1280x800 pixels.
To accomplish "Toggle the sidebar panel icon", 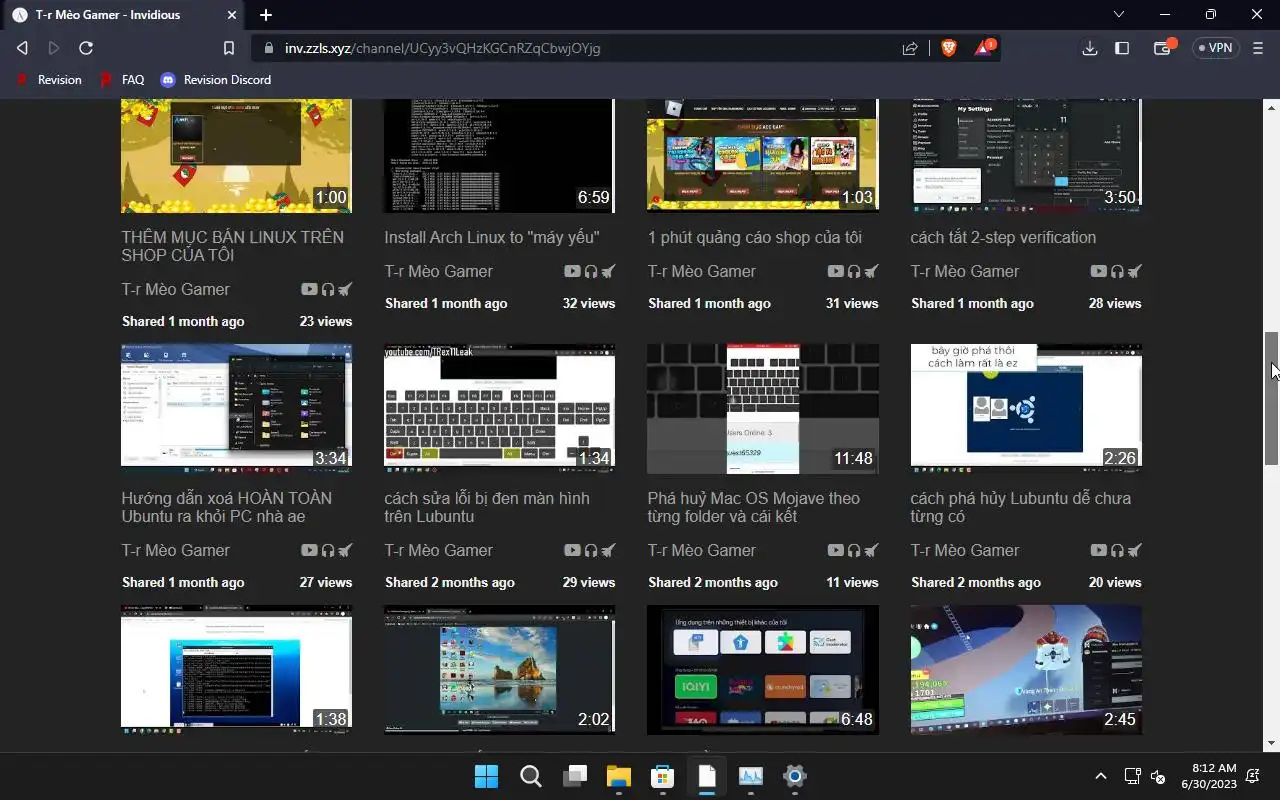I will click(x=1122, y=48).
